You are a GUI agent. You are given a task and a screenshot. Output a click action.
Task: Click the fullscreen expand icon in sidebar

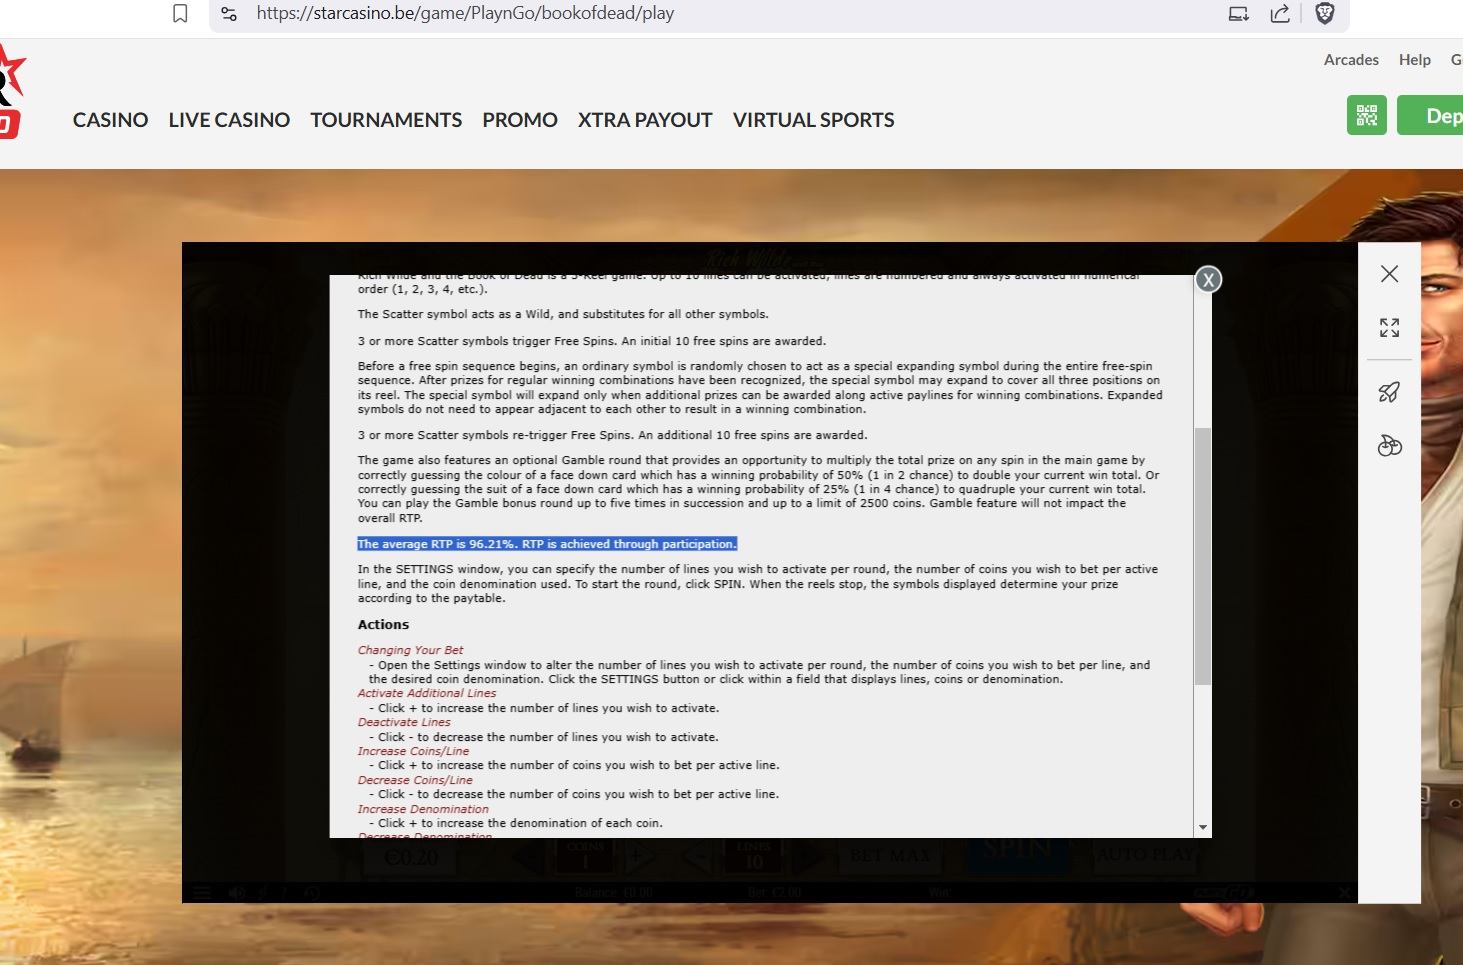coord(1389,328)
